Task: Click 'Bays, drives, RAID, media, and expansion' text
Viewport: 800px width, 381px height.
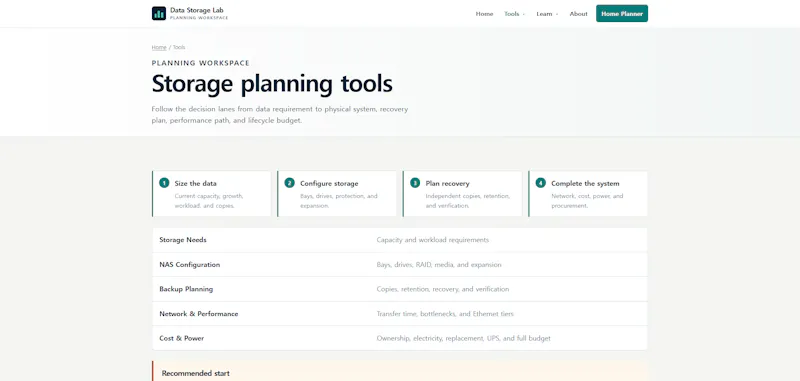Action: (x=439, y=265)
